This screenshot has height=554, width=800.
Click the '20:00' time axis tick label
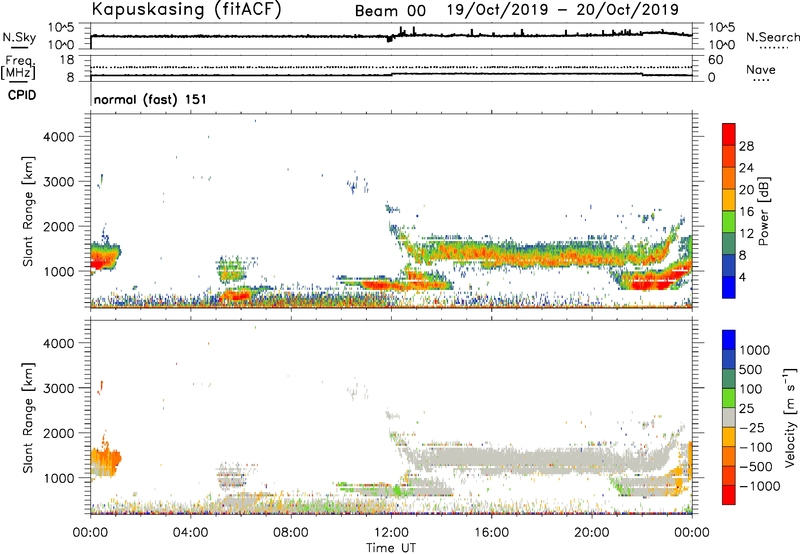[592, 533]
